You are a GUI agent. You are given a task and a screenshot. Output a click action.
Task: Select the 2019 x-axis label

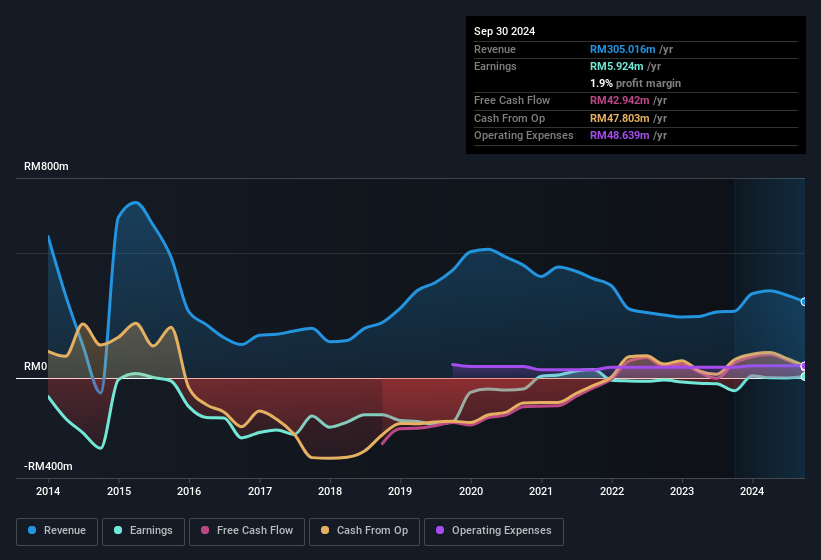tap(400, 491)
